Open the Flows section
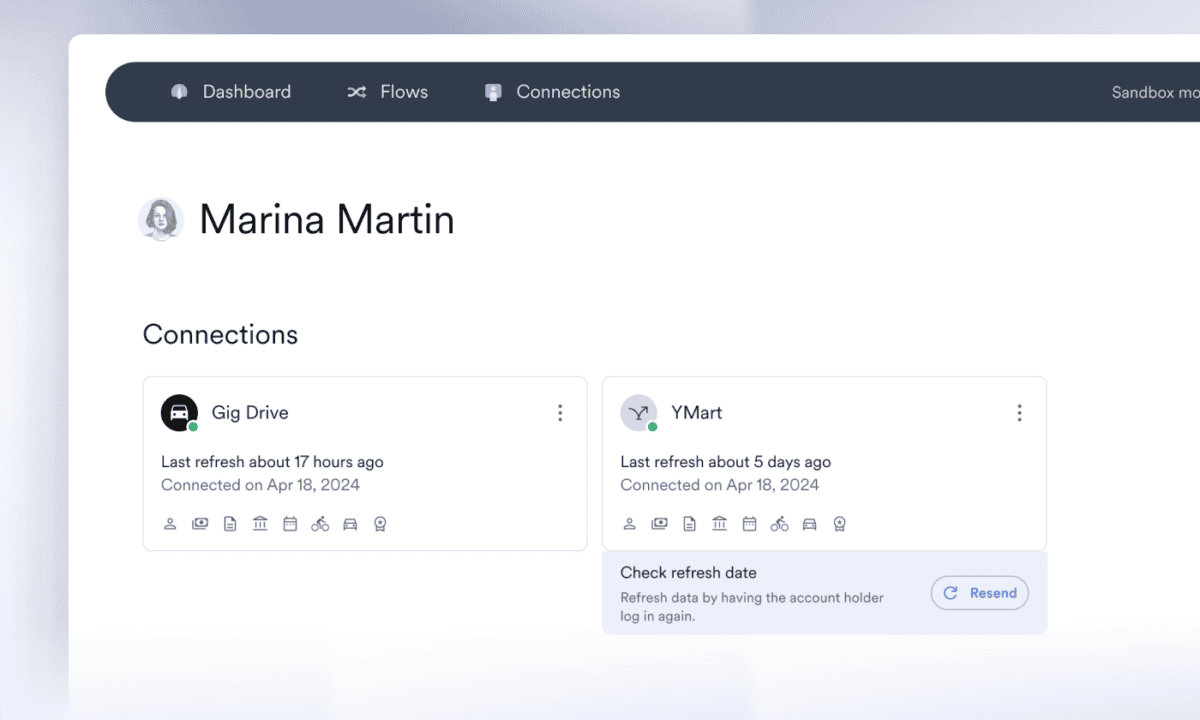 click(x=388, y=91)
